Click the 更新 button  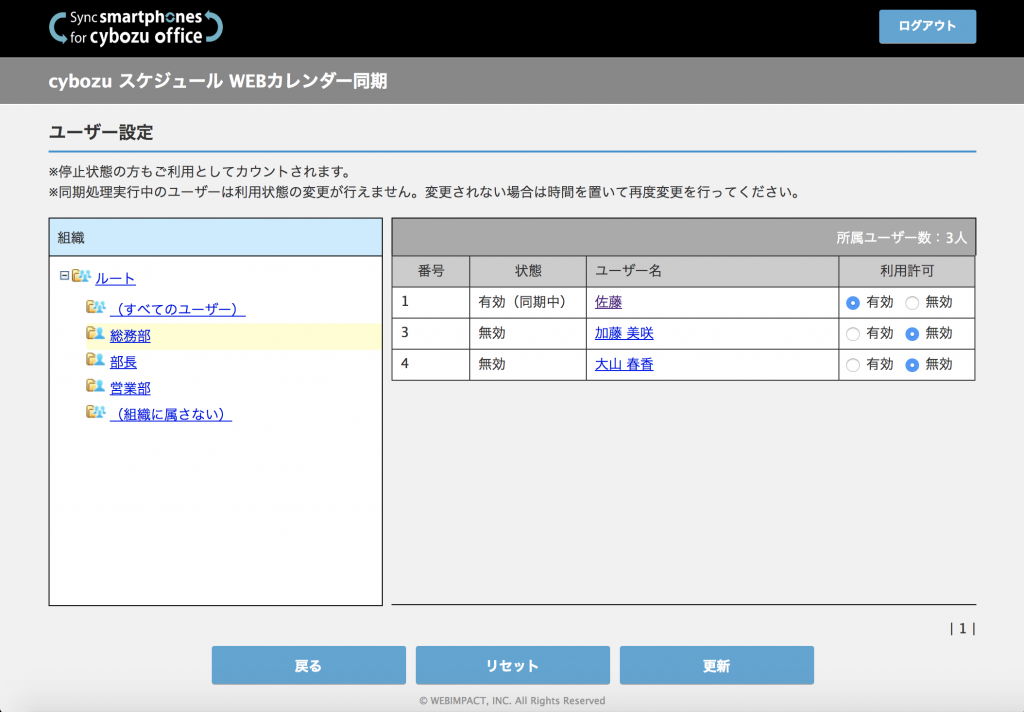coord(716,665)
